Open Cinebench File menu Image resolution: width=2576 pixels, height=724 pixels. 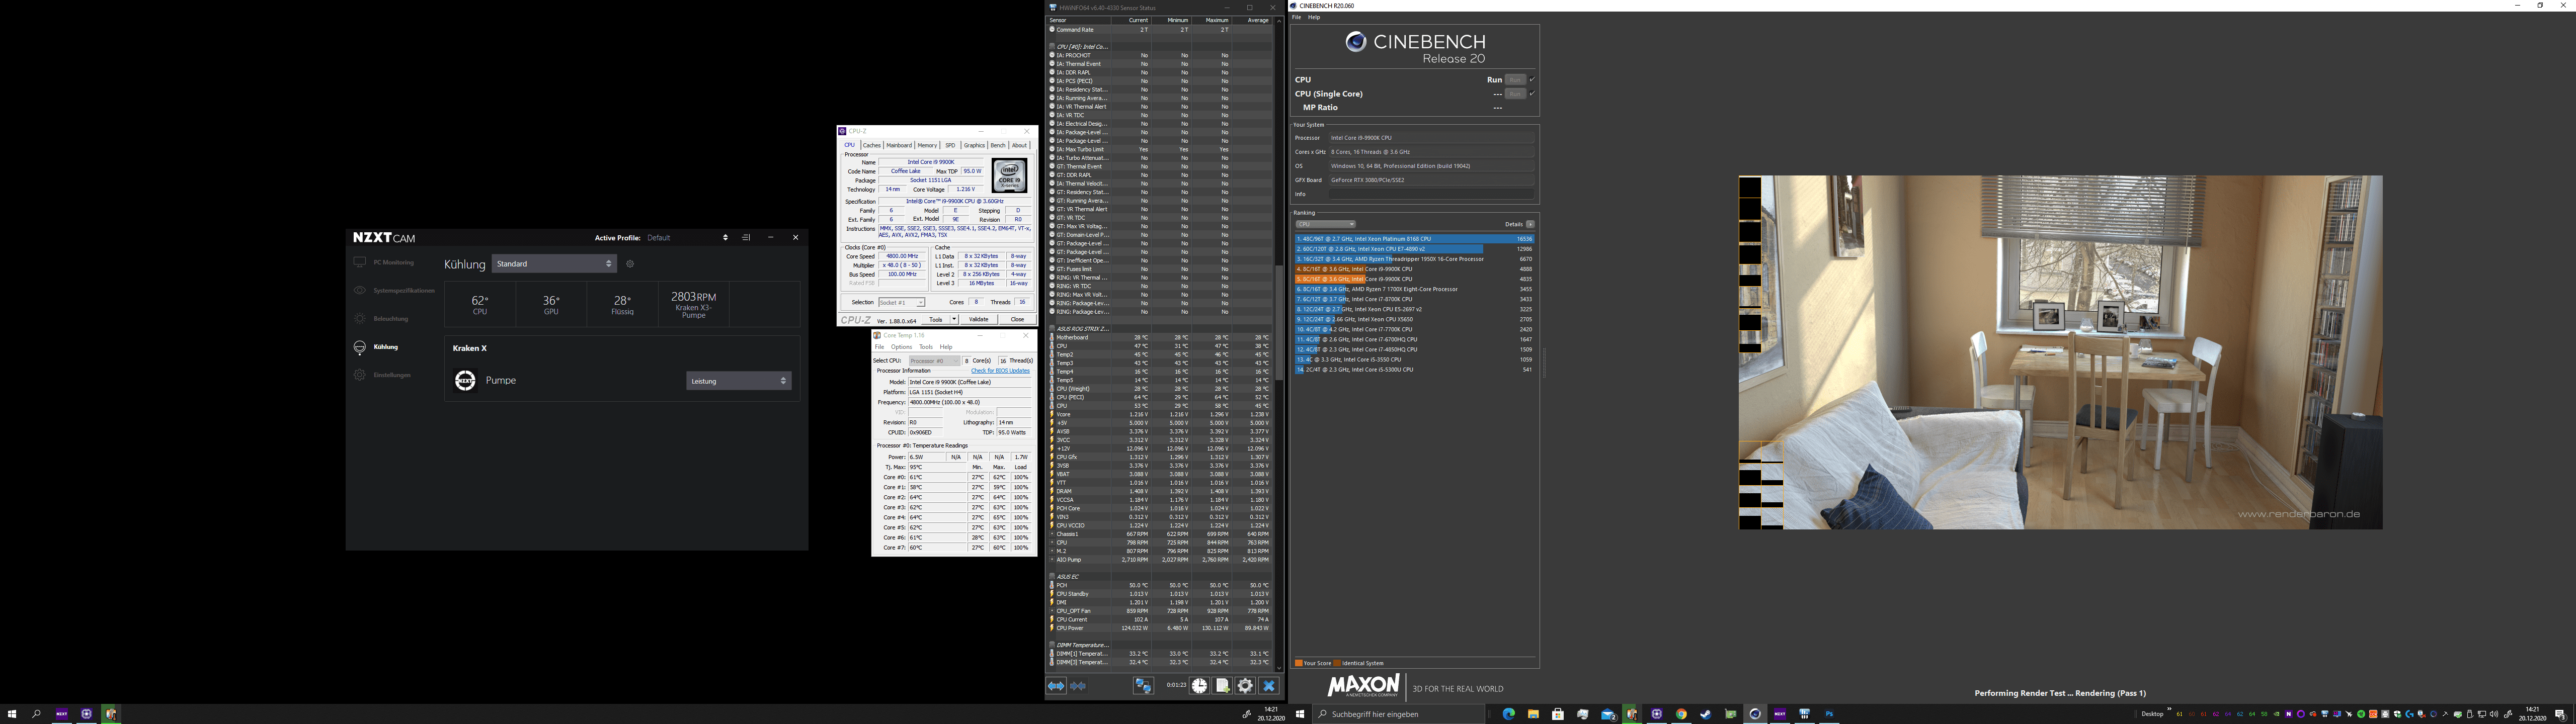point(1297,17)
